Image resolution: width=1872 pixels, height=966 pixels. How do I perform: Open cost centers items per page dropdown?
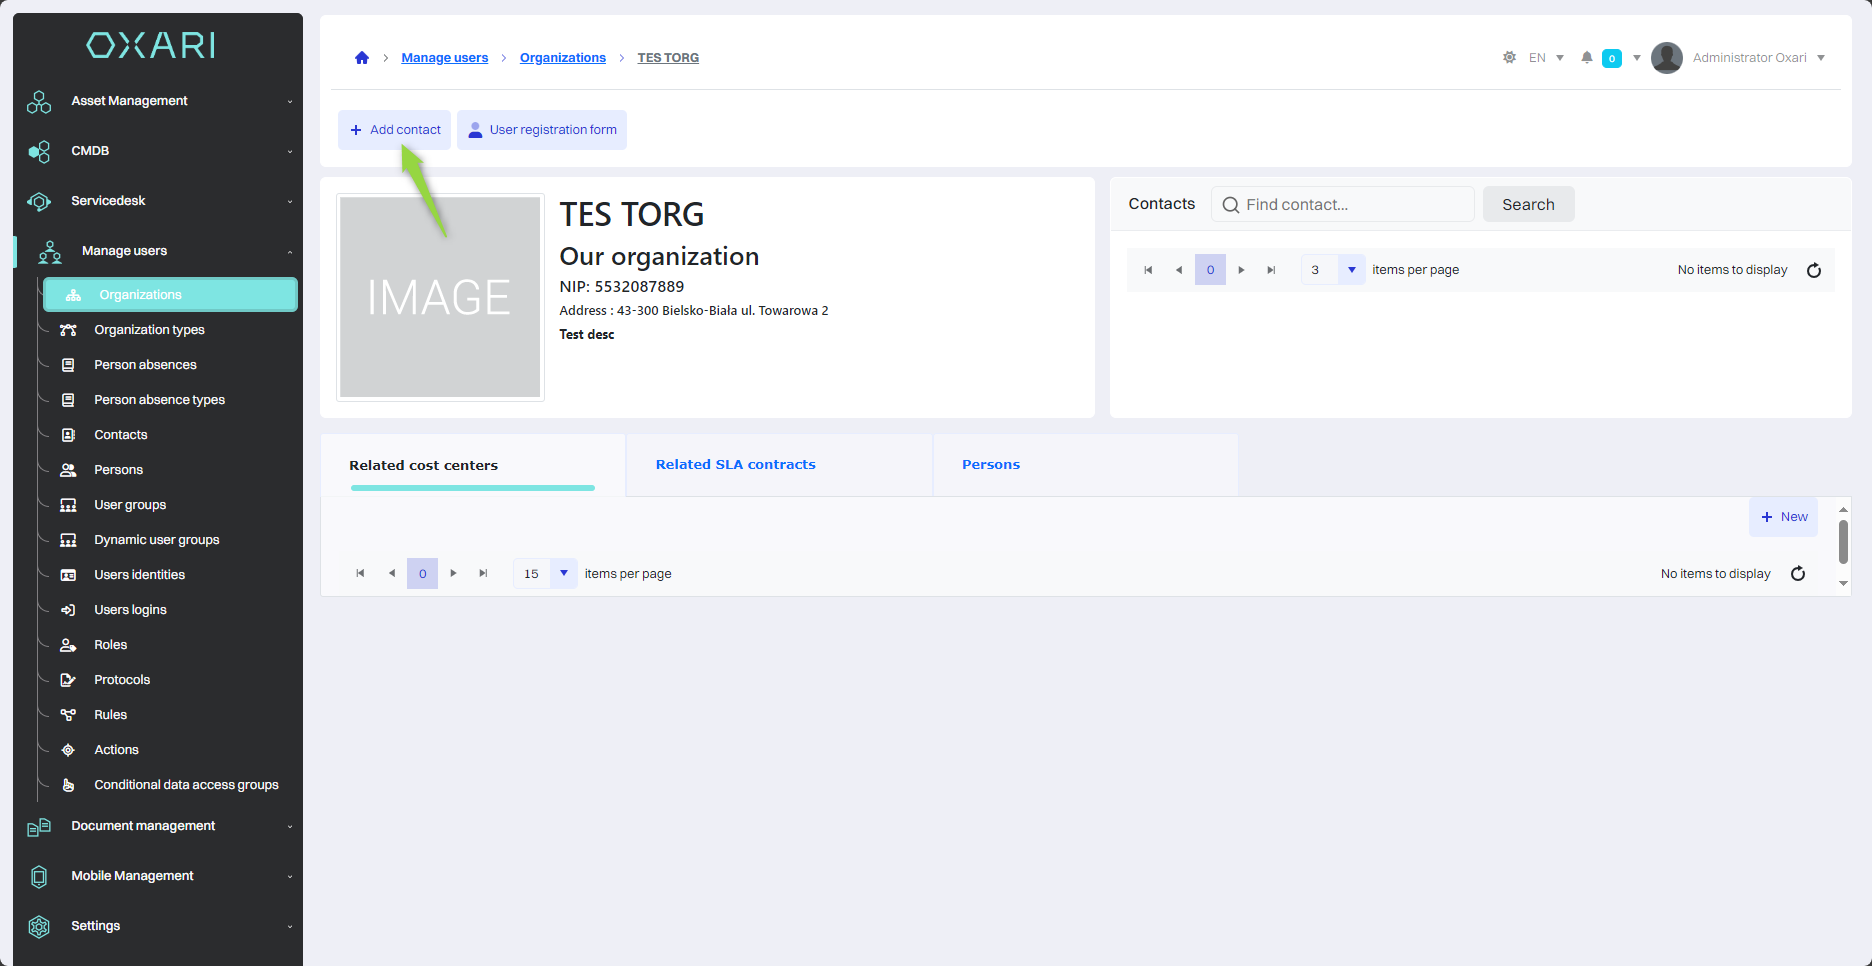564,574
